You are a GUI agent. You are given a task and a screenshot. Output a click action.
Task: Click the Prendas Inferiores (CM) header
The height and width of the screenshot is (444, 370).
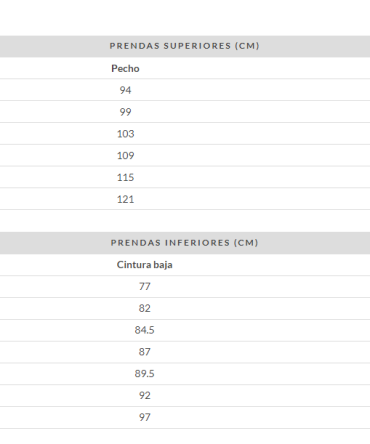pyautogui.click(x=184, y=243)
